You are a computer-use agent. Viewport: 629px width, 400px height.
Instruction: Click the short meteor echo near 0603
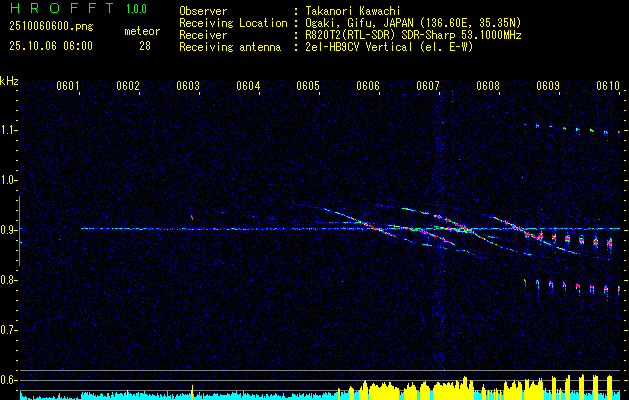coord(192,217)
